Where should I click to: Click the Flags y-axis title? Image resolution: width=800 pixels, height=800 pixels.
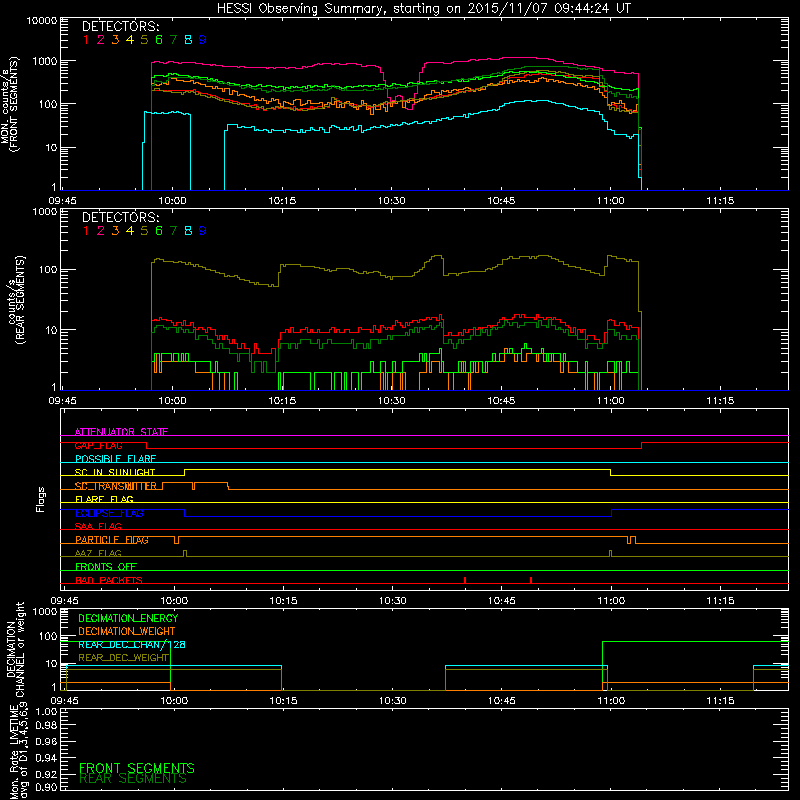coord(41,499)
